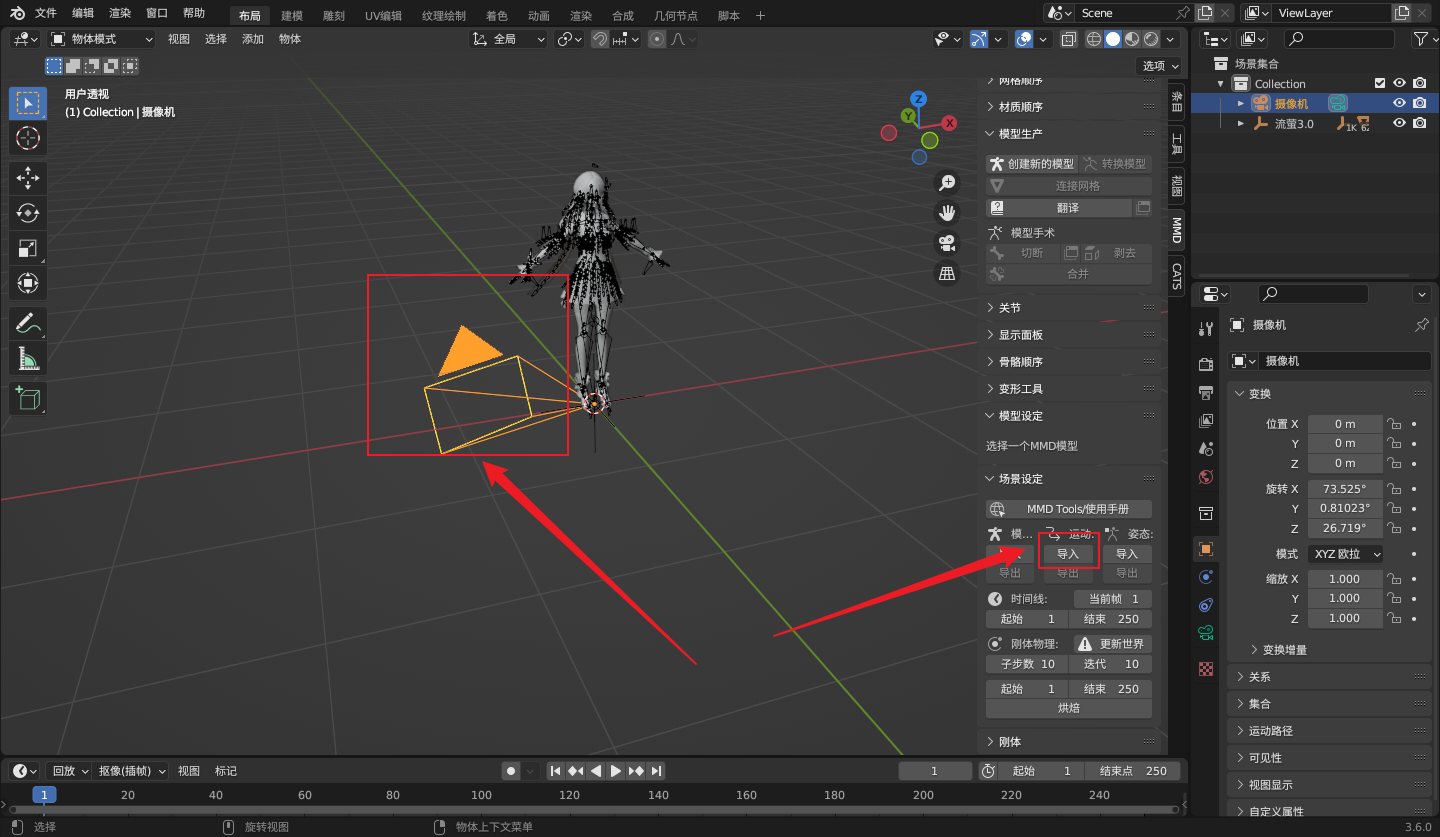Switch to the 建模 workspace tab
Image resolution: width=1440 pixels, height=837 pixels.
(291, 16)
